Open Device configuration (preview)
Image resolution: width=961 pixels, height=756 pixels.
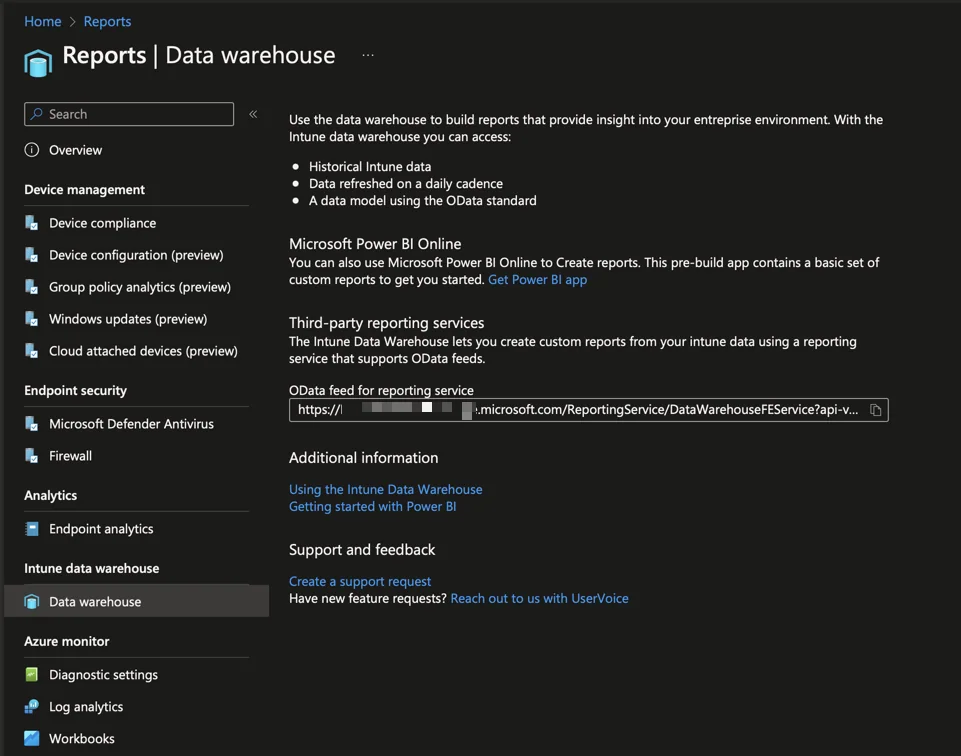pyautogui.click(x=136, y=255)
